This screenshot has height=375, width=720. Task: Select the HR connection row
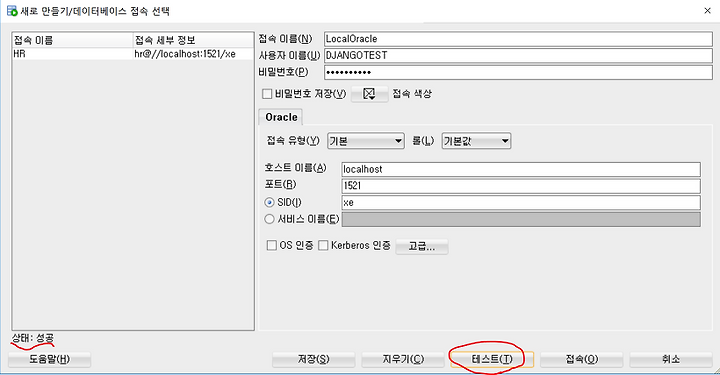[133, 54]
